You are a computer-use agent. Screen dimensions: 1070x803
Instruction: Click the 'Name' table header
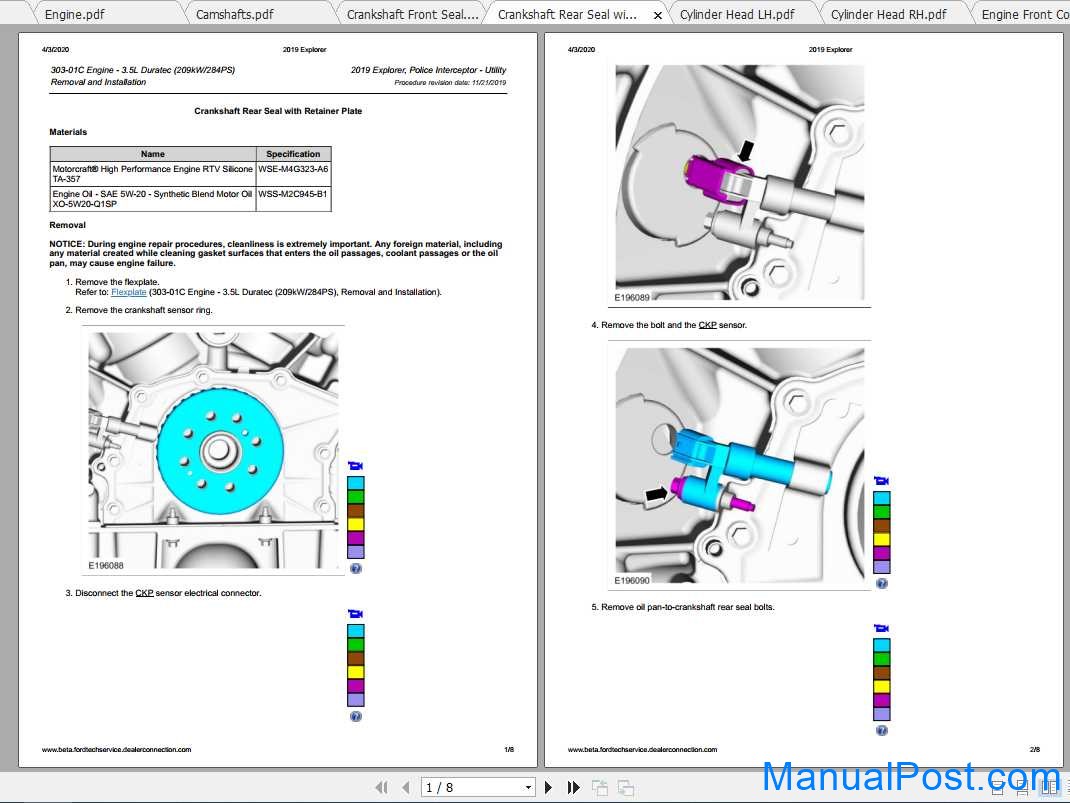click(x=153, y=154)
